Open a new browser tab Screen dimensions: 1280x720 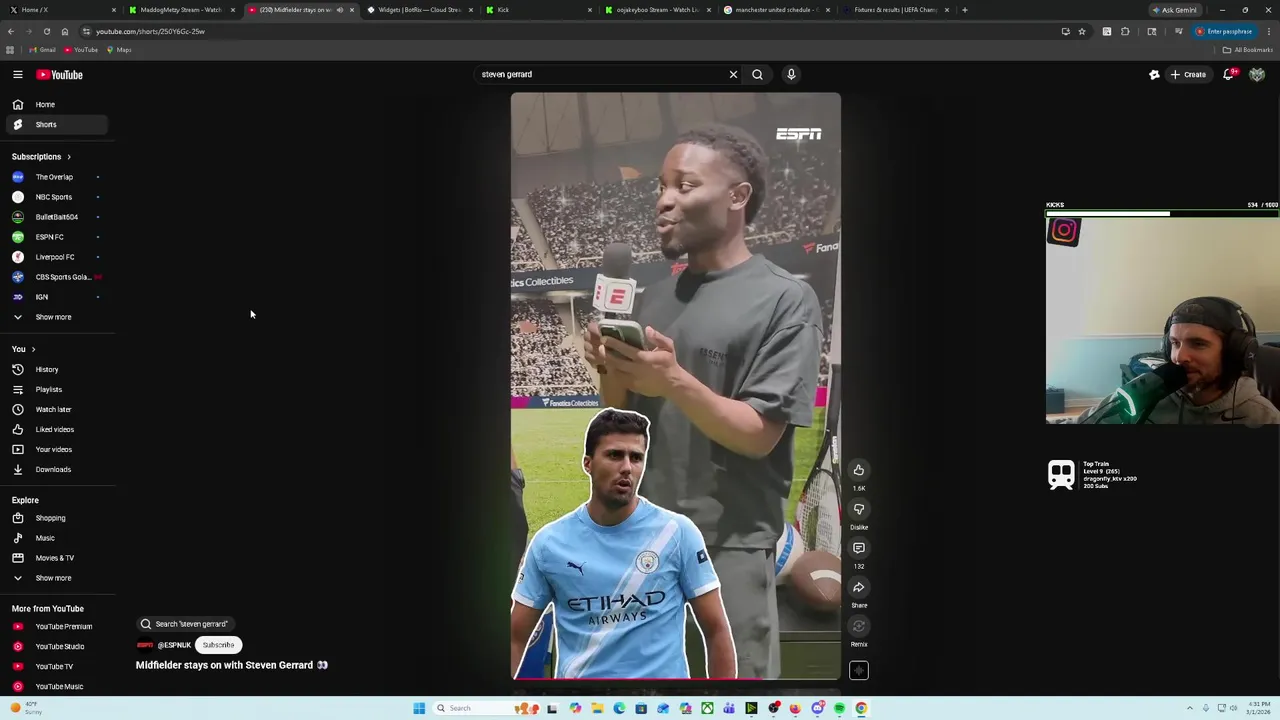click(965, 10)
